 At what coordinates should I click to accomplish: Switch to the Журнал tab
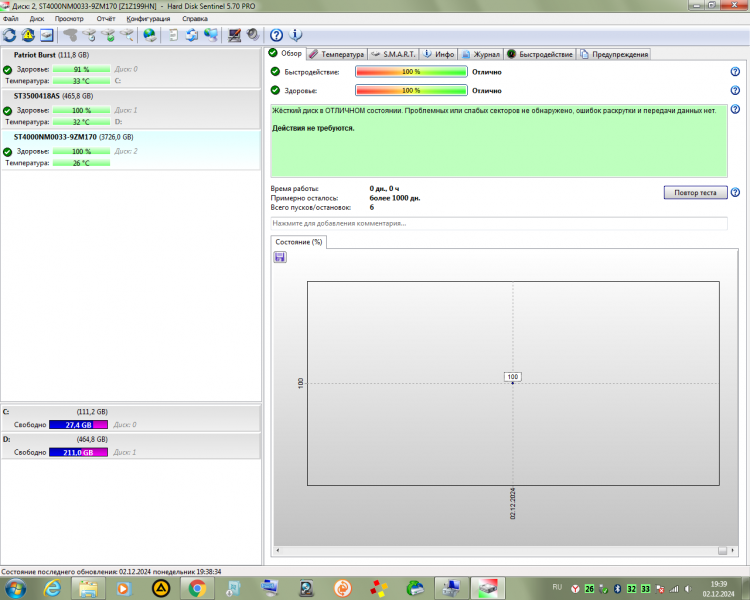pyautogui.click(x=481, y=54)
